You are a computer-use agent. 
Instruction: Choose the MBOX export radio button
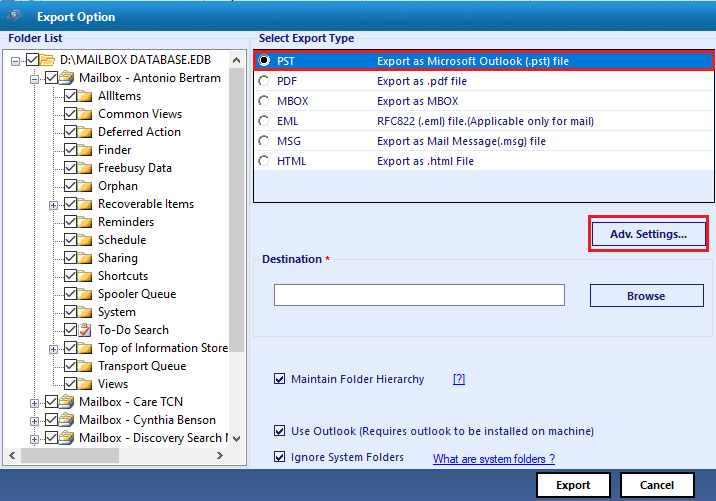click(264, 101)
